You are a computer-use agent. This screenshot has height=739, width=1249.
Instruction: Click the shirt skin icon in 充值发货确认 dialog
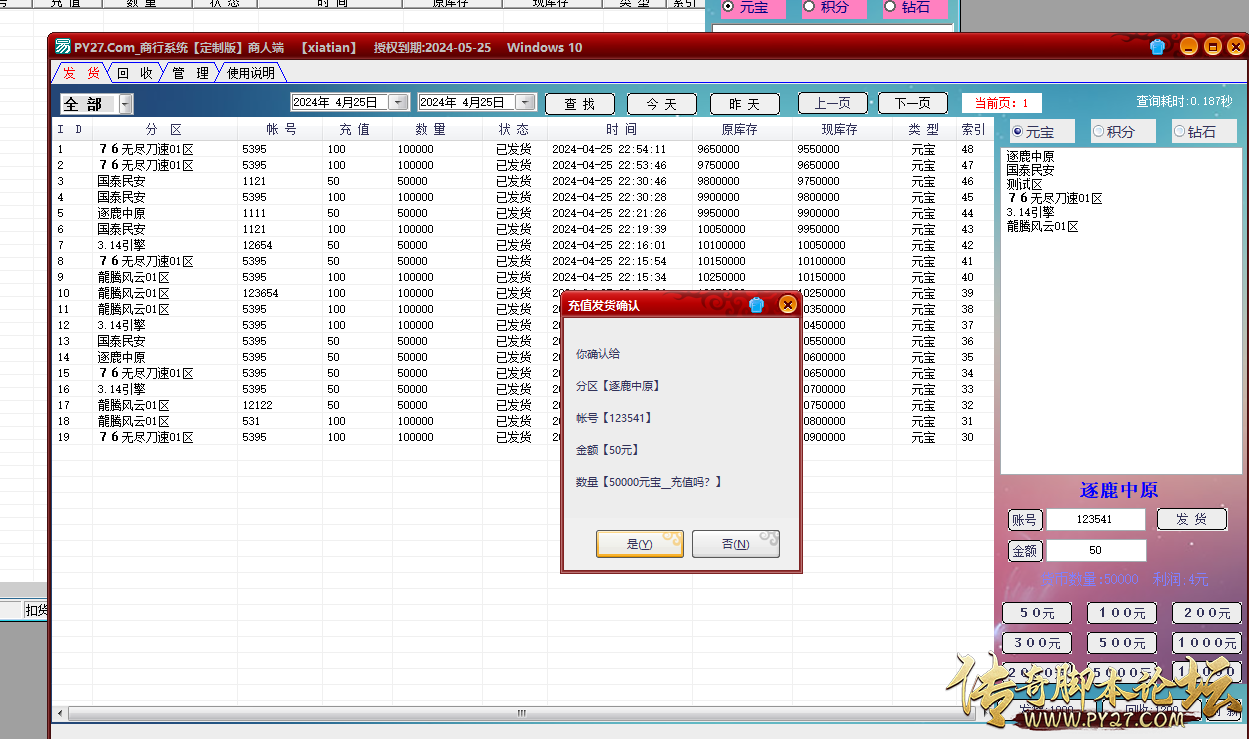[x=756, y=305]
